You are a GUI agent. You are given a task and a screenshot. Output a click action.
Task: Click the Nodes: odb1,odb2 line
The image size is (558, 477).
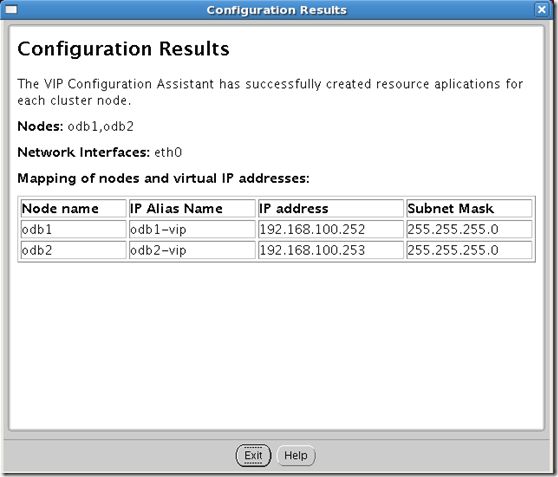tap(75, 126)
